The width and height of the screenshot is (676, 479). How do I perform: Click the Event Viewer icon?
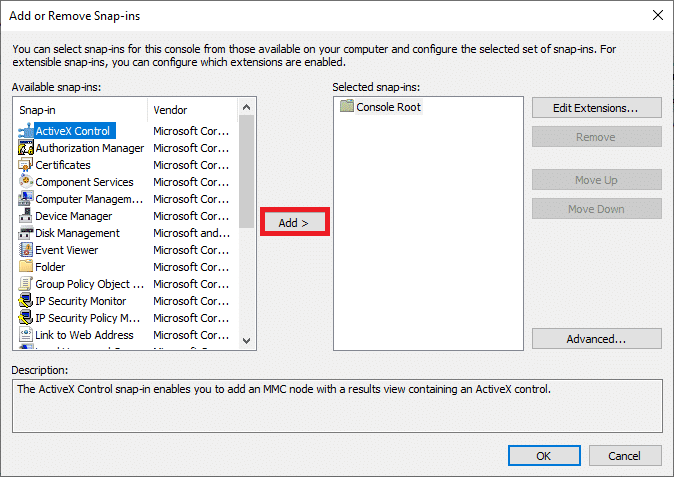(x=26, y=250)
